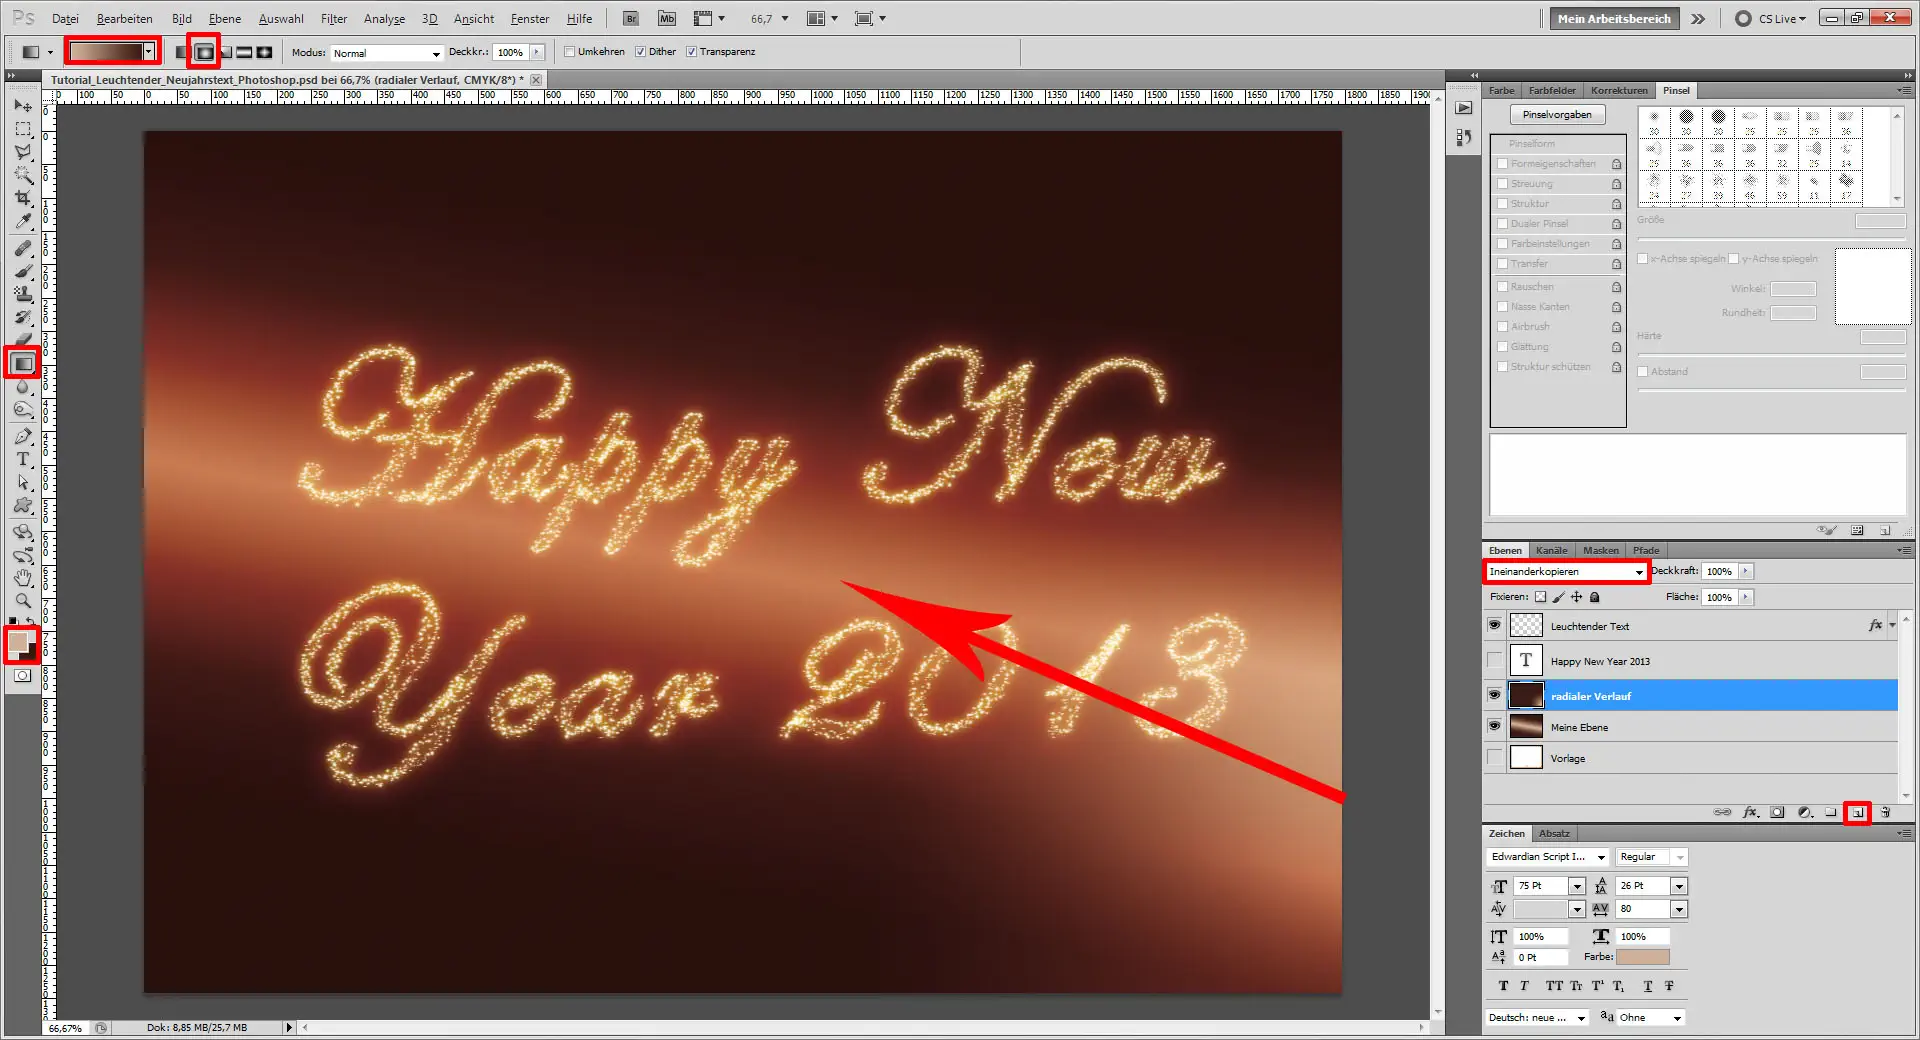The height and width of the screenshot is (1040, 1920).
Task: Delete layer via trash icon
Action: pos(1886,812)
